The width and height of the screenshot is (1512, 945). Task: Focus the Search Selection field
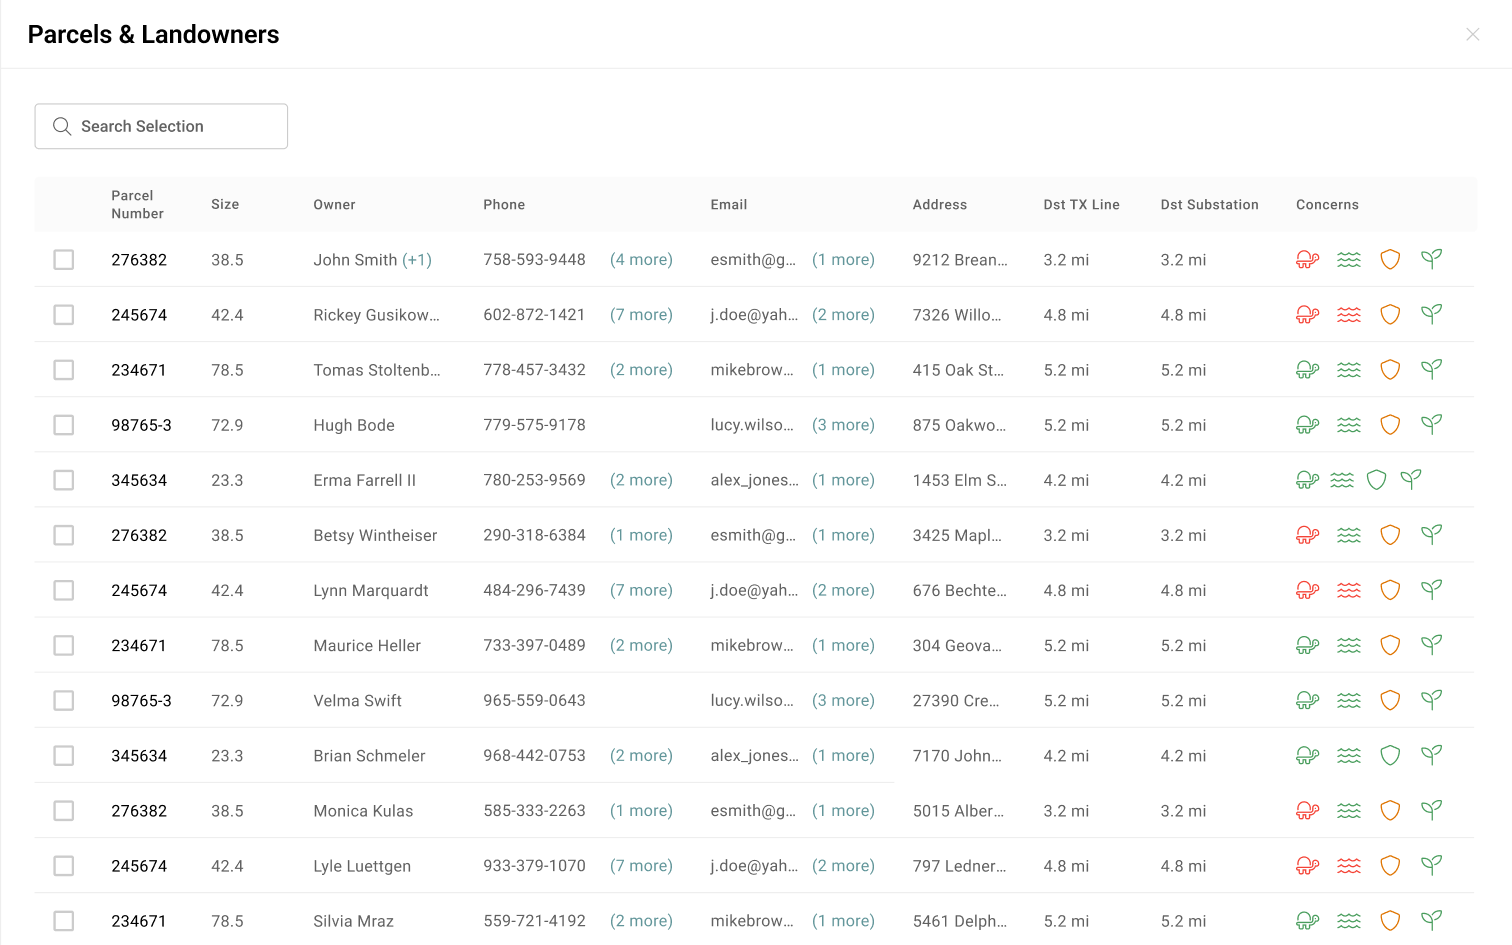click(x=161, y=126)
